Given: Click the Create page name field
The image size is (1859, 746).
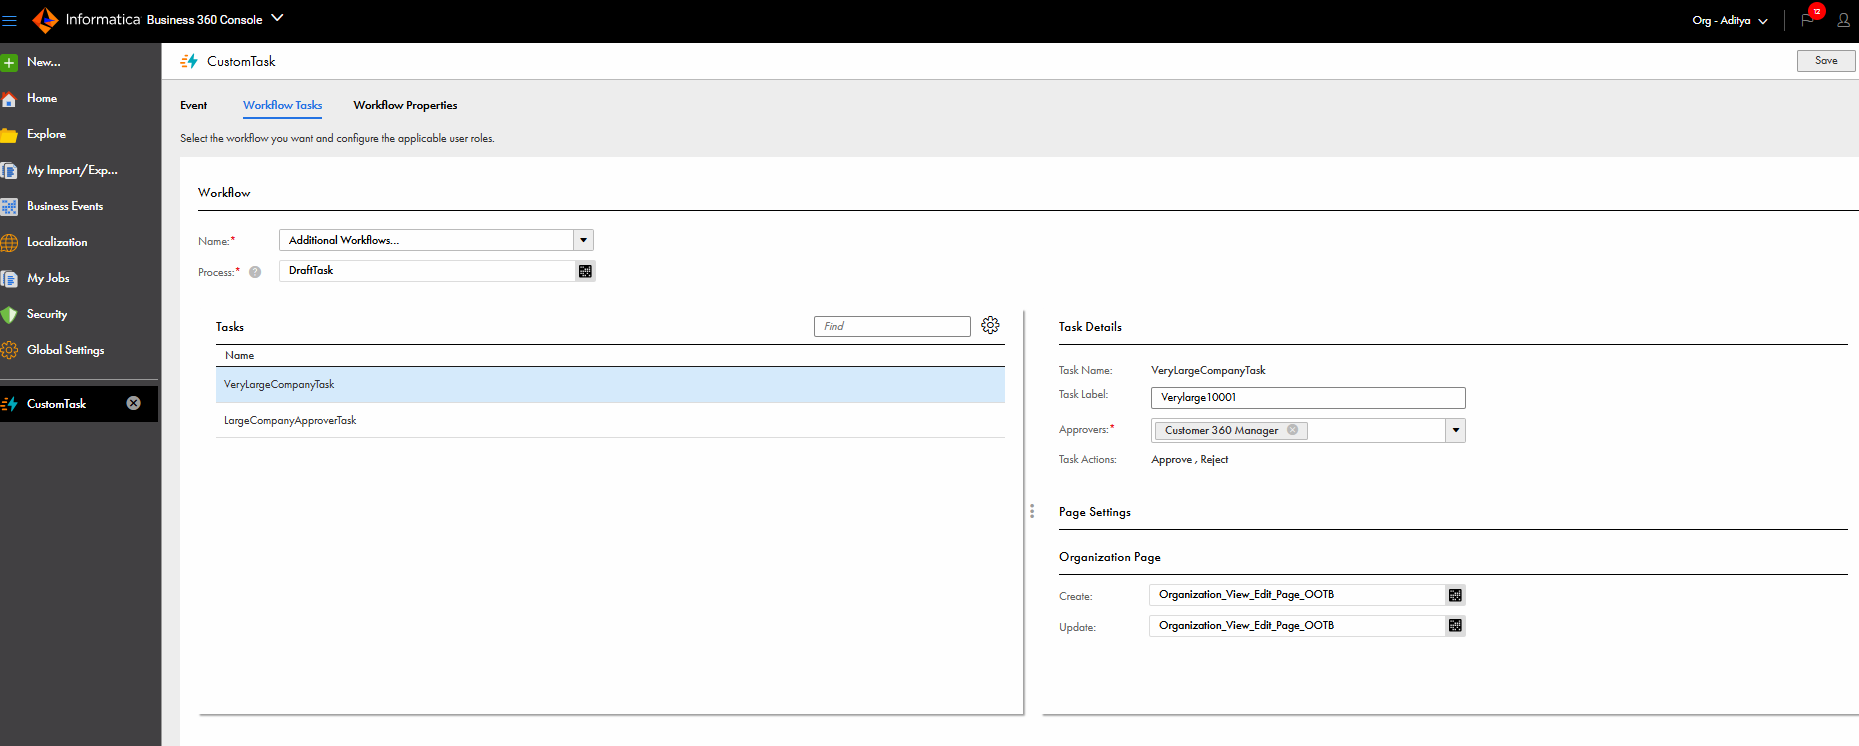Looking at the screenshot, I should pyautogui.click(x=1297, y=595).
